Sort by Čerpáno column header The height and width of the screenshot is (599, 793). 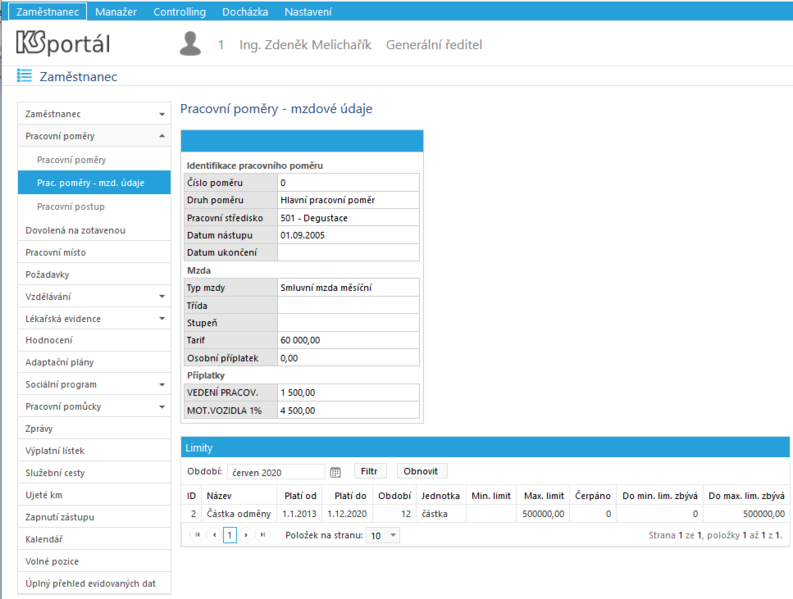click(593, 496)
